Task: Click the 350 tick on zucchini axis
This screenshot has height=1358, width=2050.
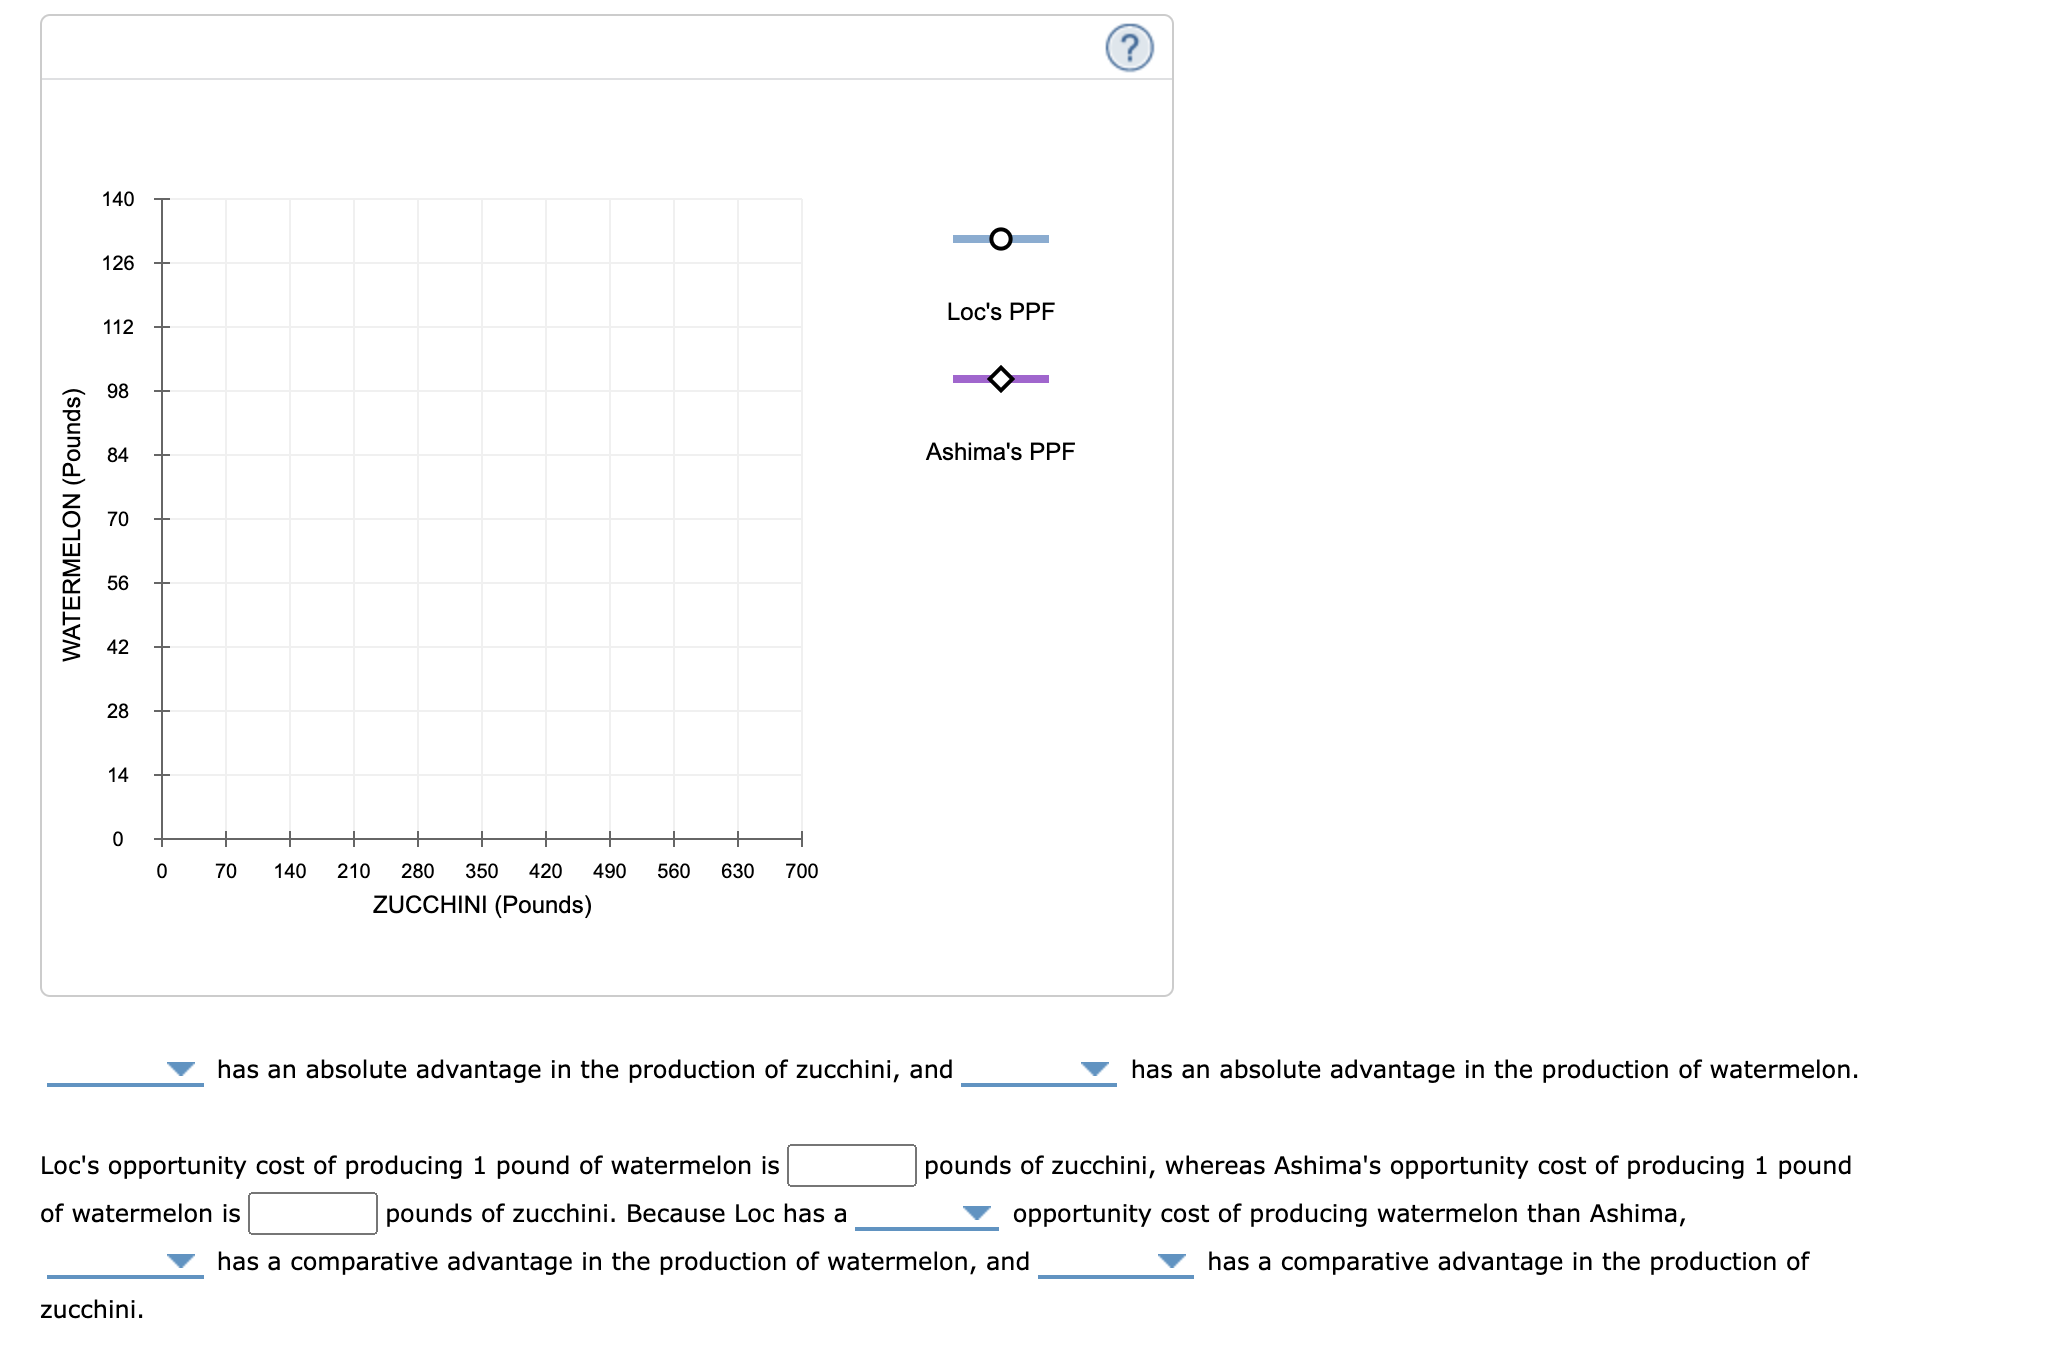Action: coord(481,871)
